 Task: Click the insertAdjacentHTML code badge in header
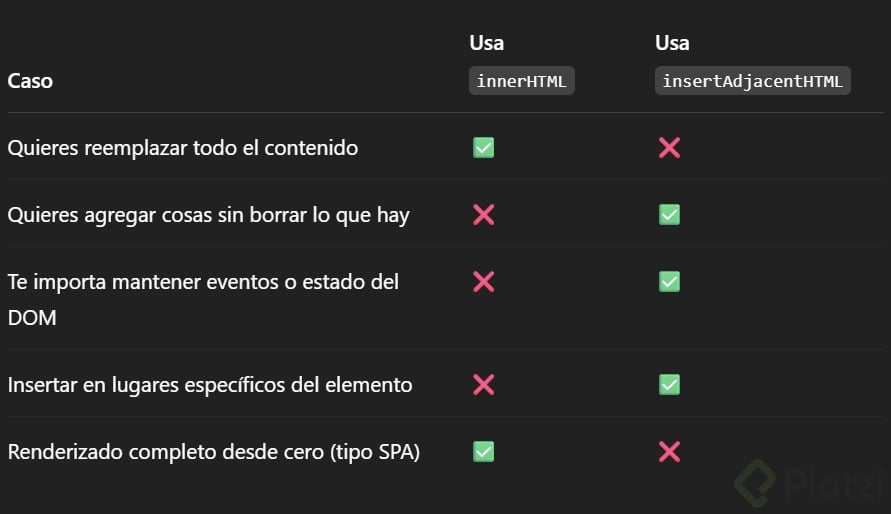click(x=752, y=81)
